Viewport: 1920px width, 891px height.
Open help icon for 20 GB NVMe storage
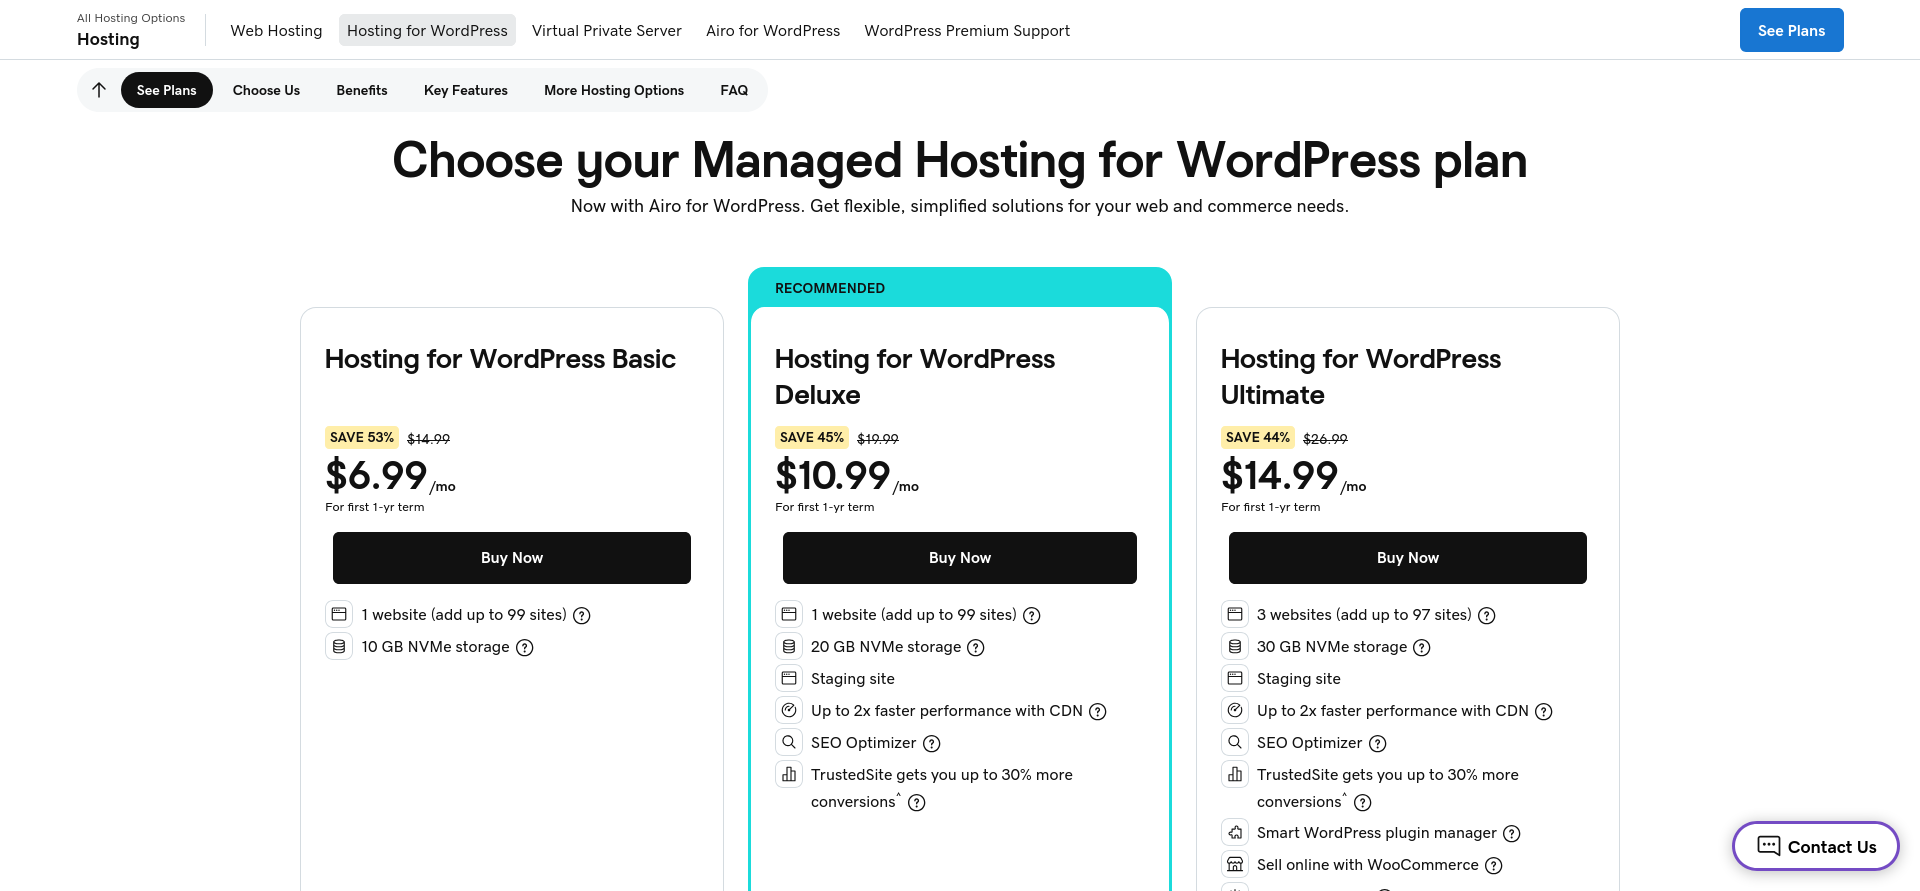[x=976, y=648]
